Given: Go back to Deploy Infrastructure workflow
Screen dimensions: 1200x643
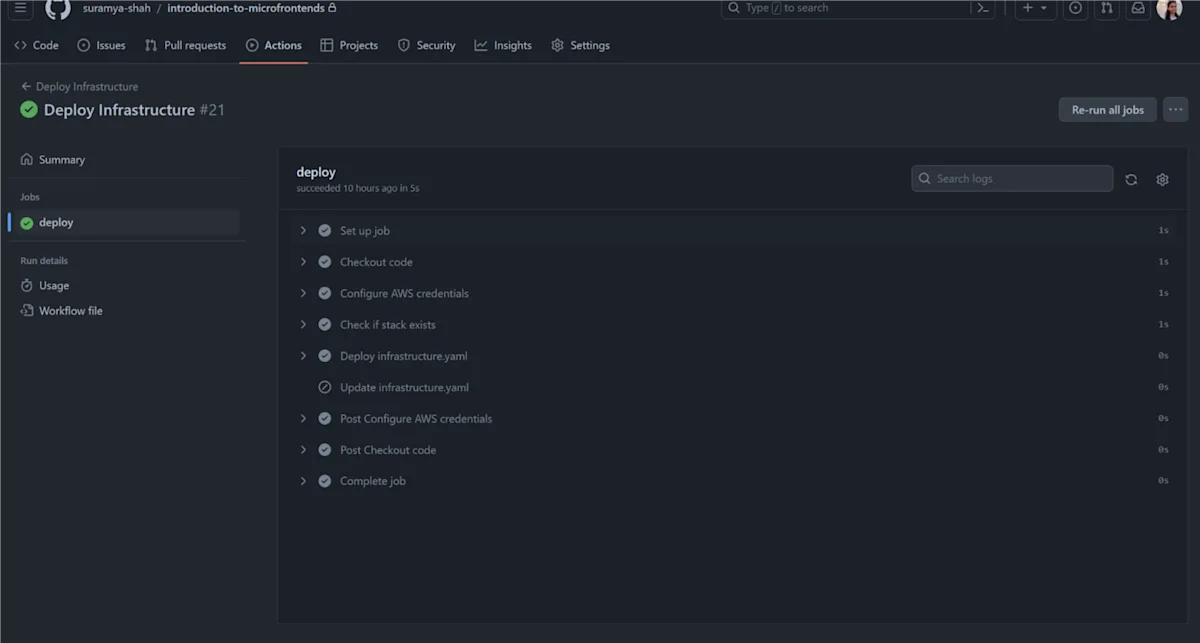Looking at the screenshot, I should click(80, 87).
